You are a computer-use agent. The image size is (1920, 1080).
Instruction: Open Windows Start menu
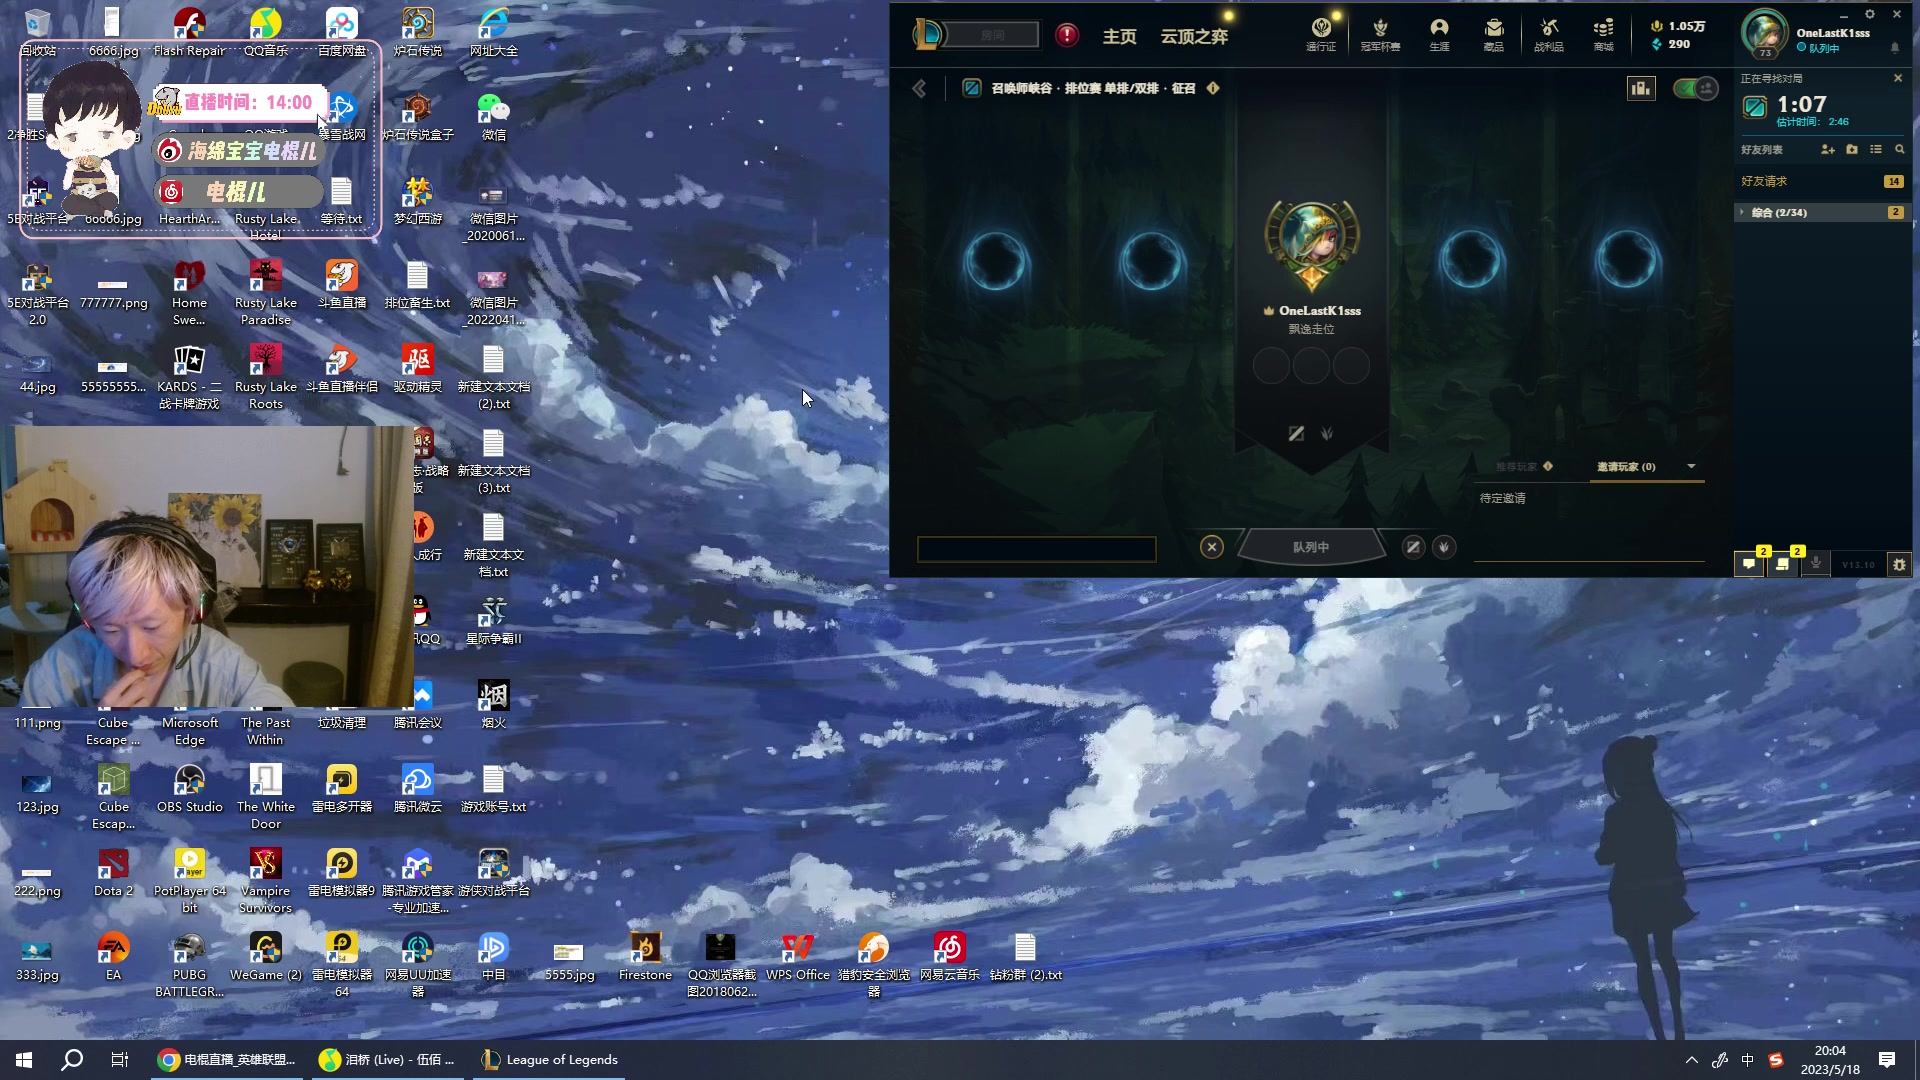pyautogui.click(x=24, y=1060)
